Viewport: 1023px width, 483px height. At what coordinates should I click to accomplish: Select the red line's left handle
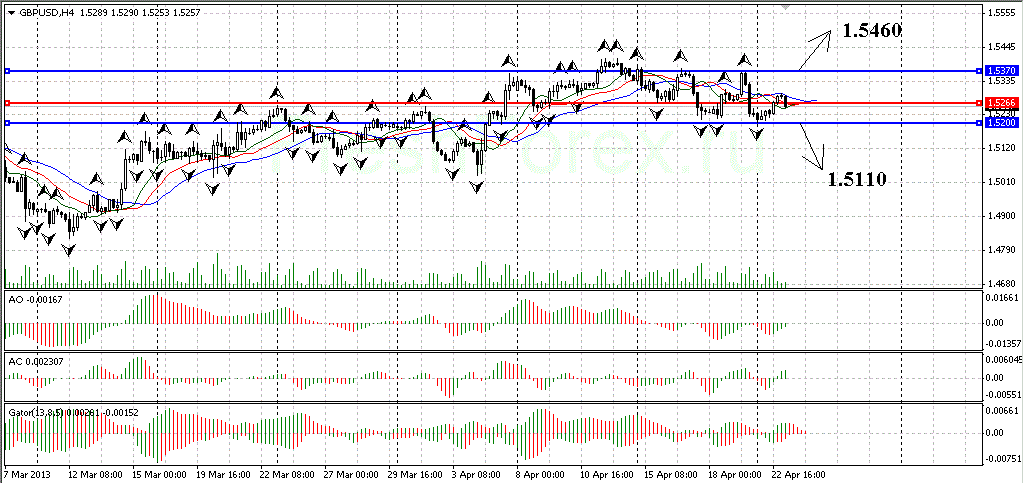(x=7, y=103)
